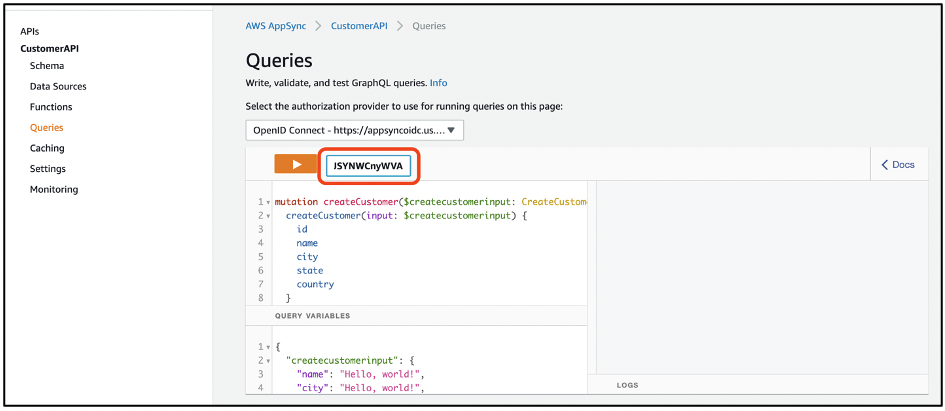Click the "city" key in query variables
The height and width of the screenshot is (411, 945).
(x=312, y=388)
